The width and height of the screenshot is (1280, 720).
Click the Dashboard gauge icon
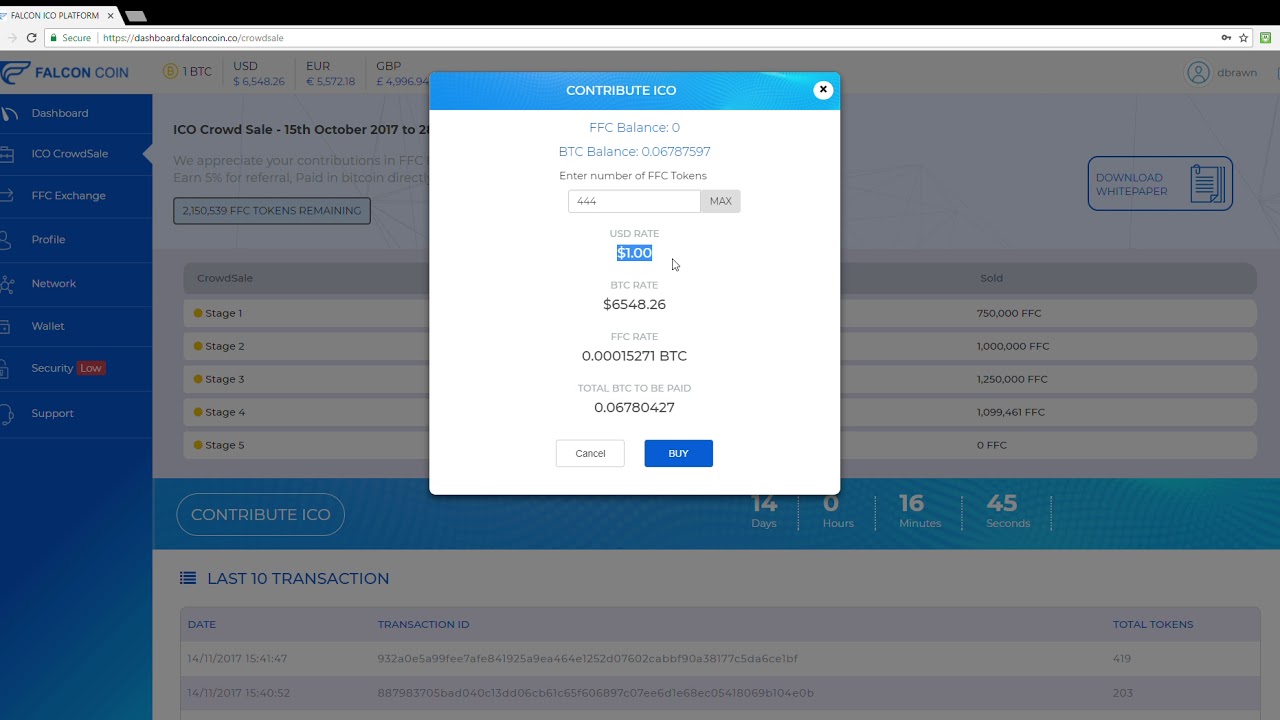6,113
